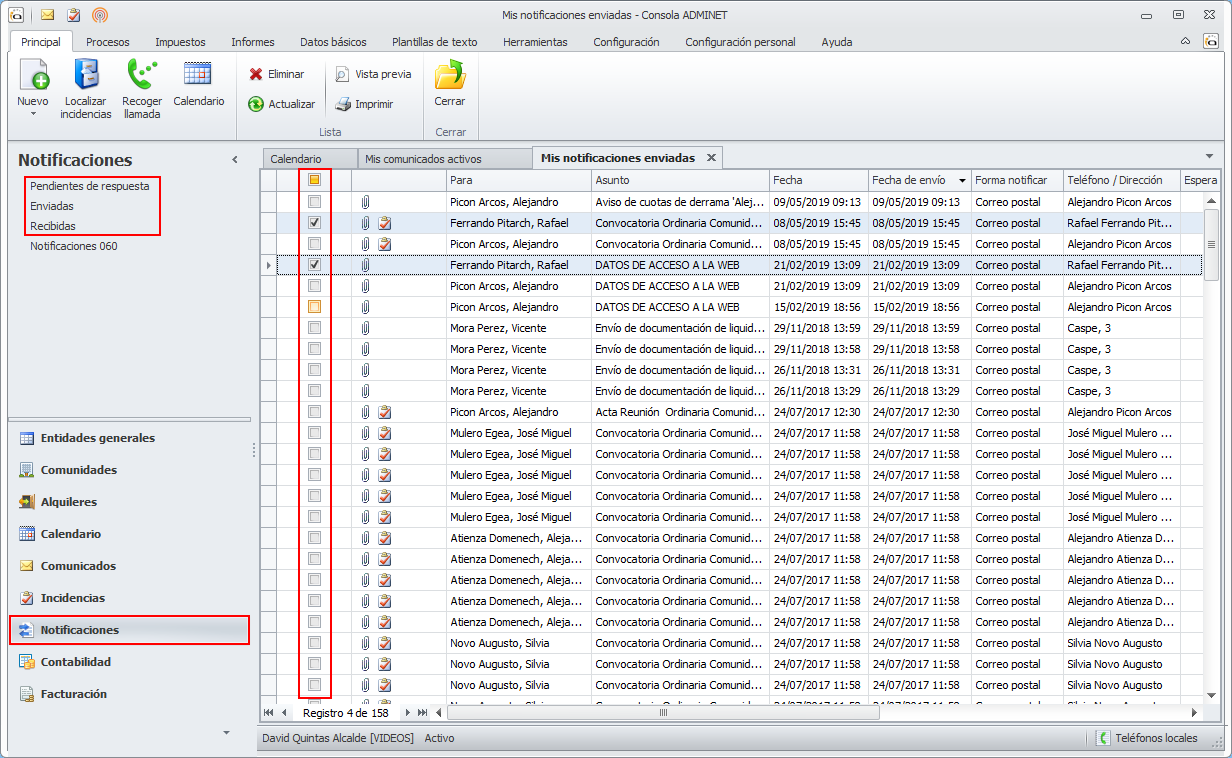Screen dimensions: 1232x758
Task: Open Vista previa from the ribbon
Action: pyautogui.click(x=342, y=74)
